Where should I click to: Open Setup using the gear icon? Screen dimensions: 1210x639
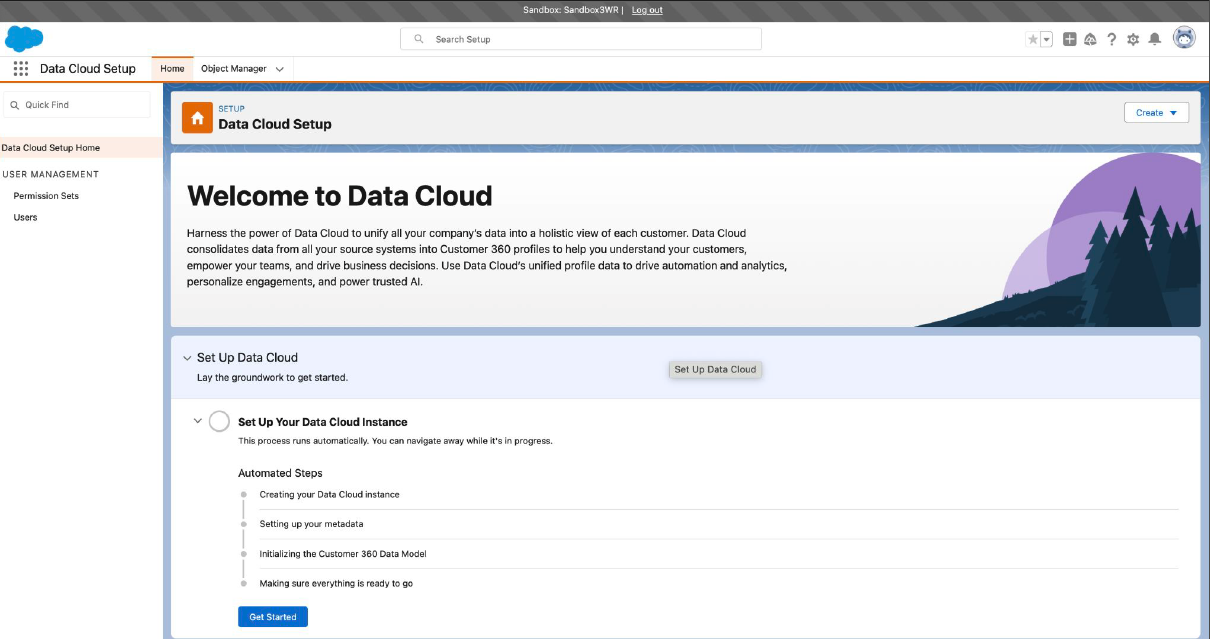coord(1132,39)
